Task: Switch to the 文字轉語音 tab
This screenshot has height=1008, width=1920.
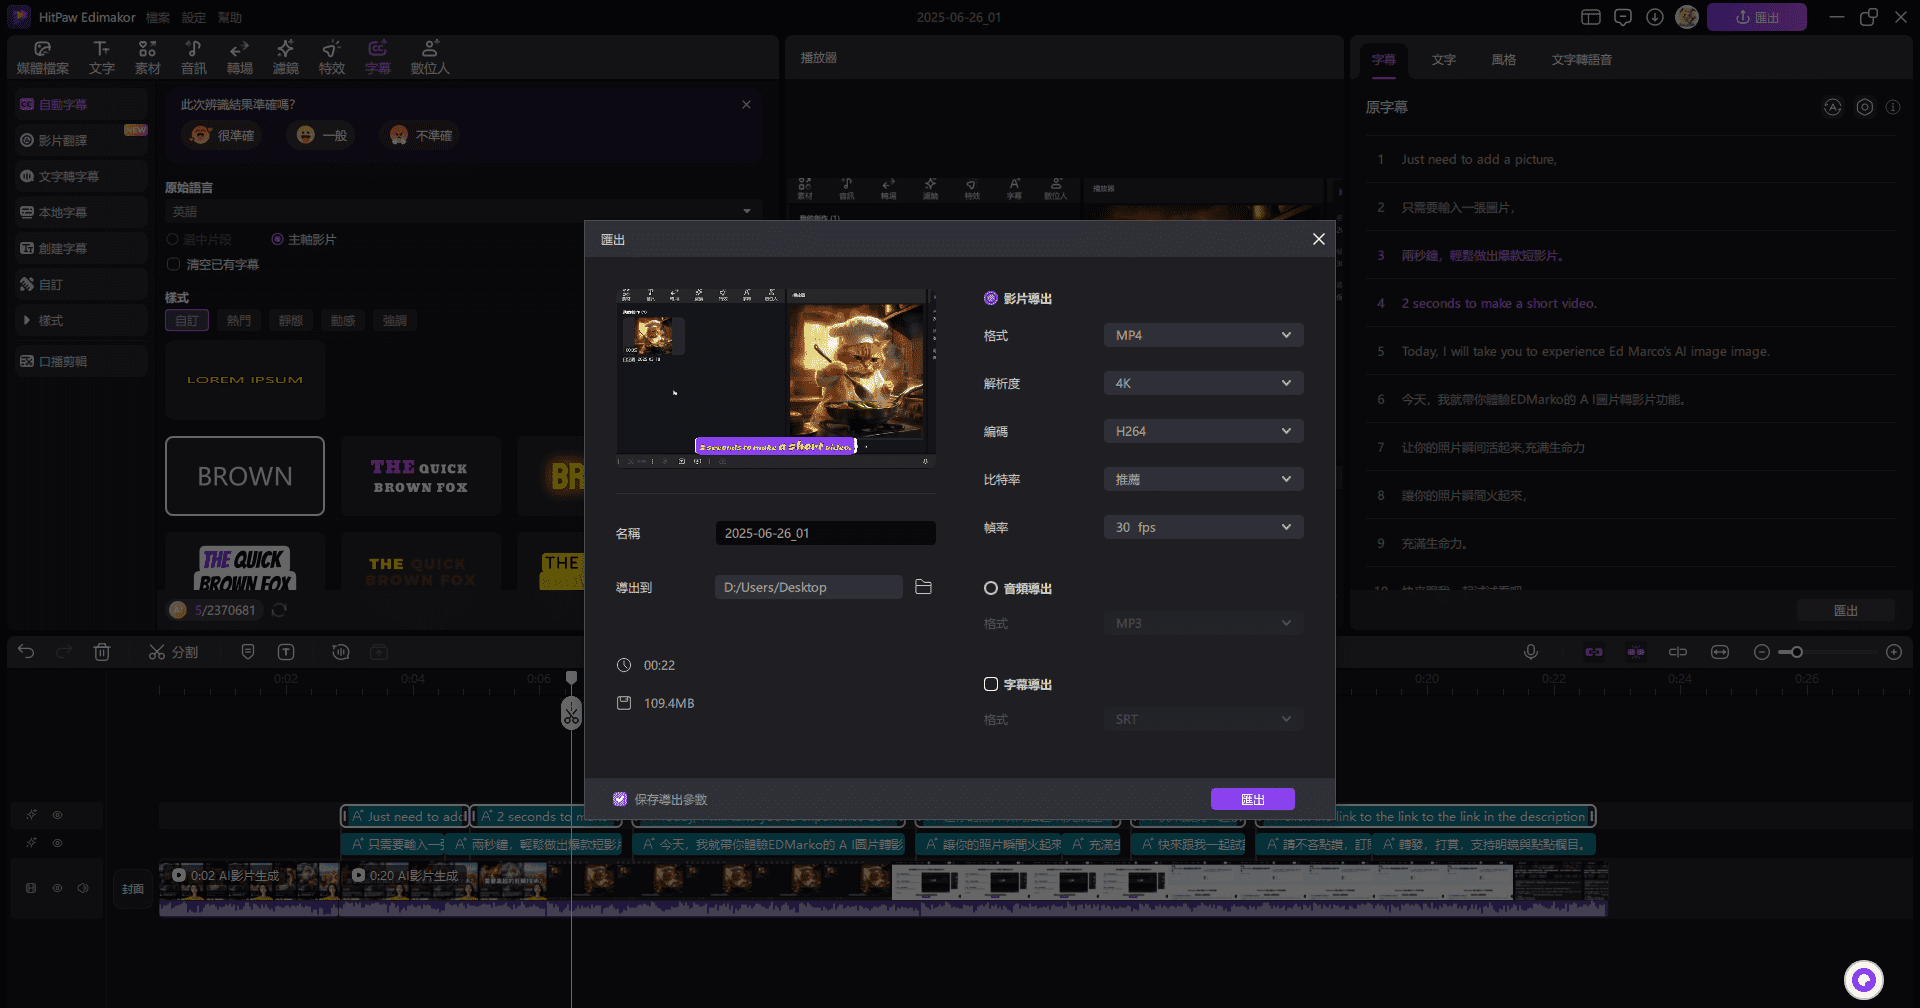Action: point(1581,60)
